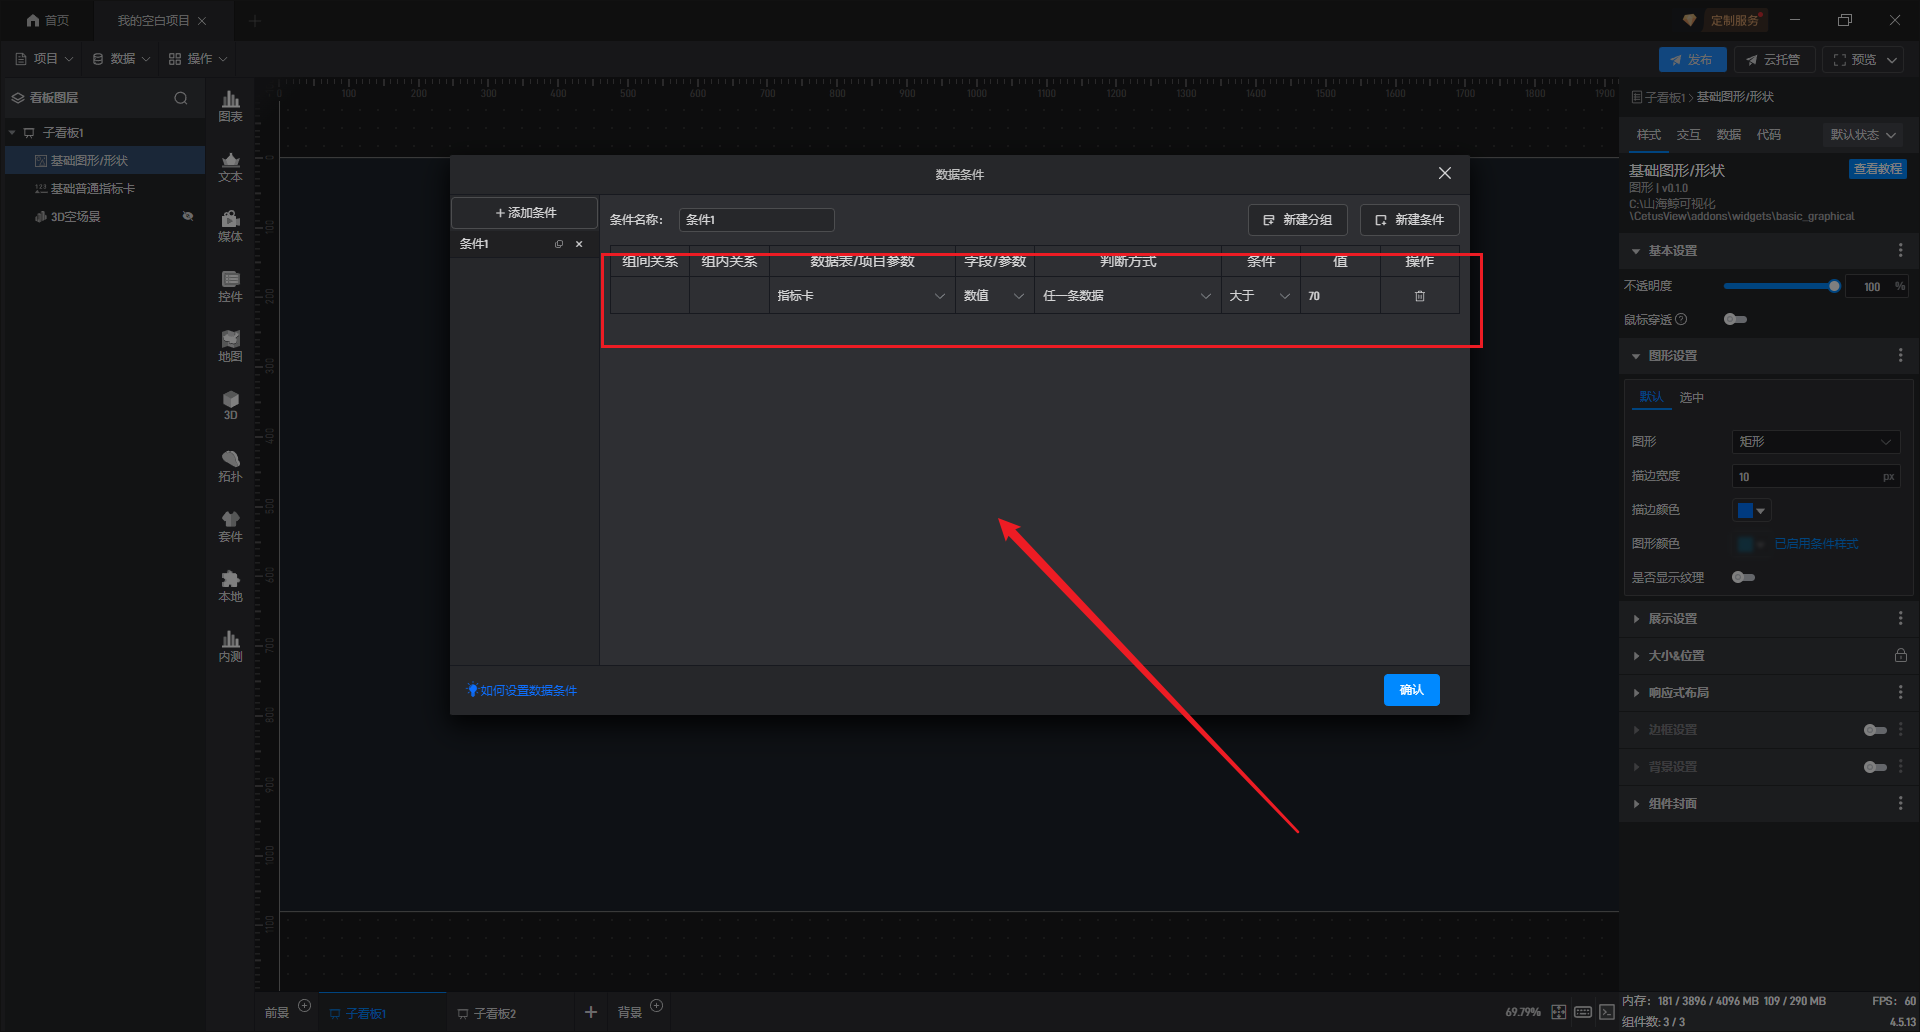Viewport: 1920px width, 1032px height.
Task: Open the 判断方式 dropdown showing 任一条数据
Action: coord(1126,296)
